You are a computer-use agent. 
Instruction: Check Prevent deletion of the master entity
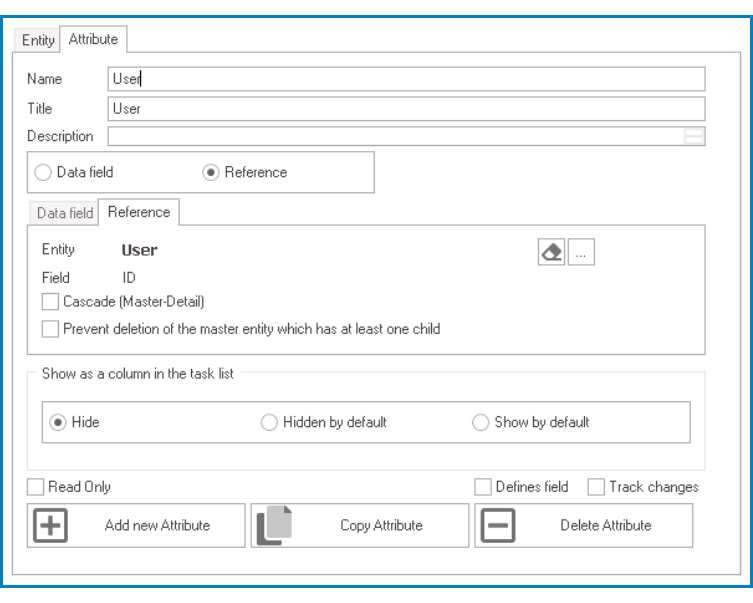coord(50,329)
